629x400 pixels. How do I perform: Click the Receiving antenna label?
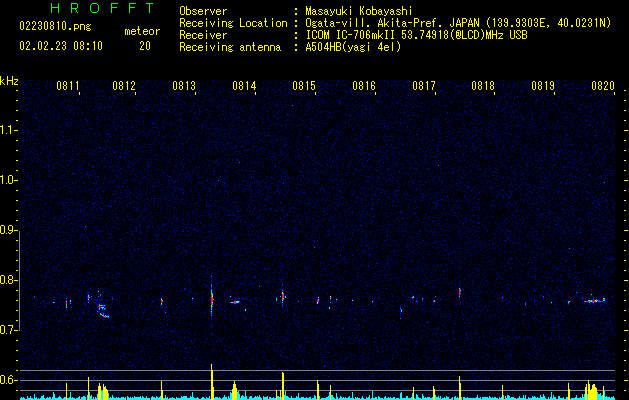coord(230,47)
